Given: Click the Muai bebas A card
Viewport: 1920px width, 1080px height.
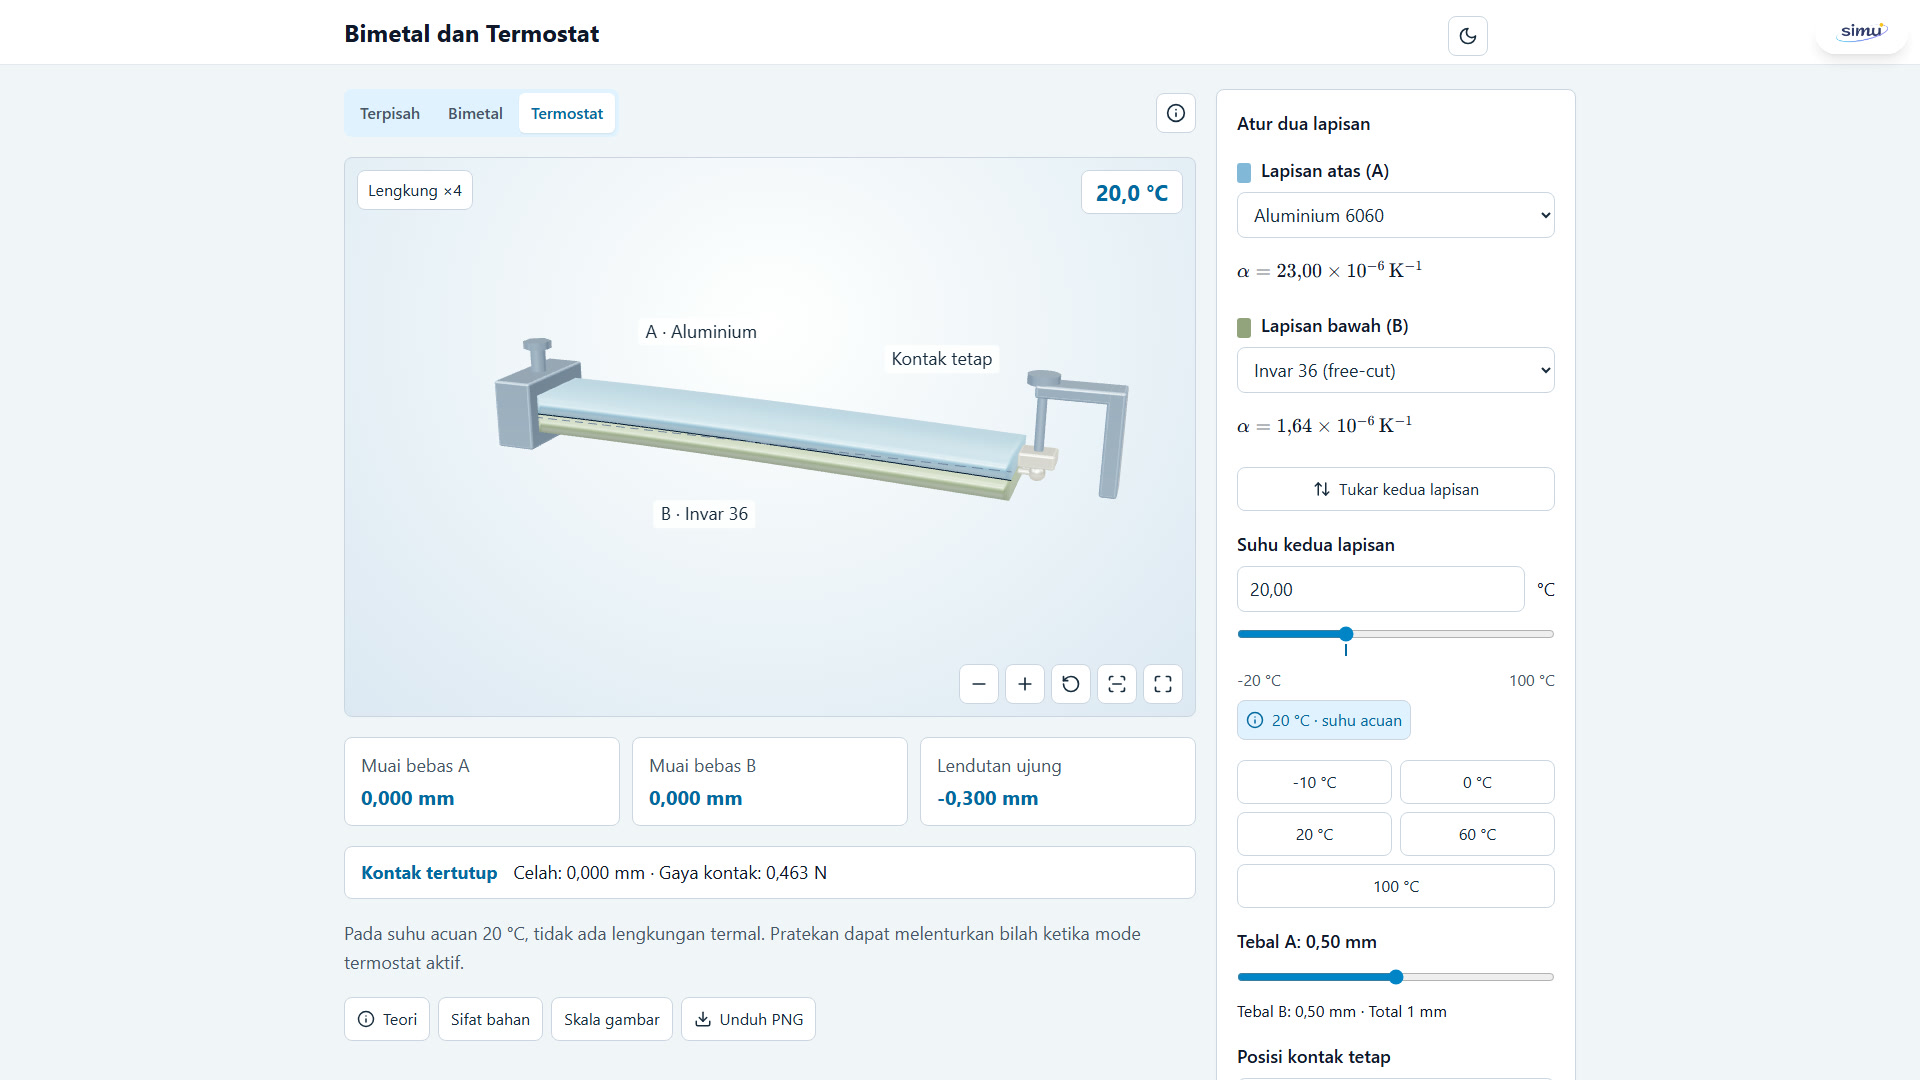Looking at the screenshot, I should [482, 781].
